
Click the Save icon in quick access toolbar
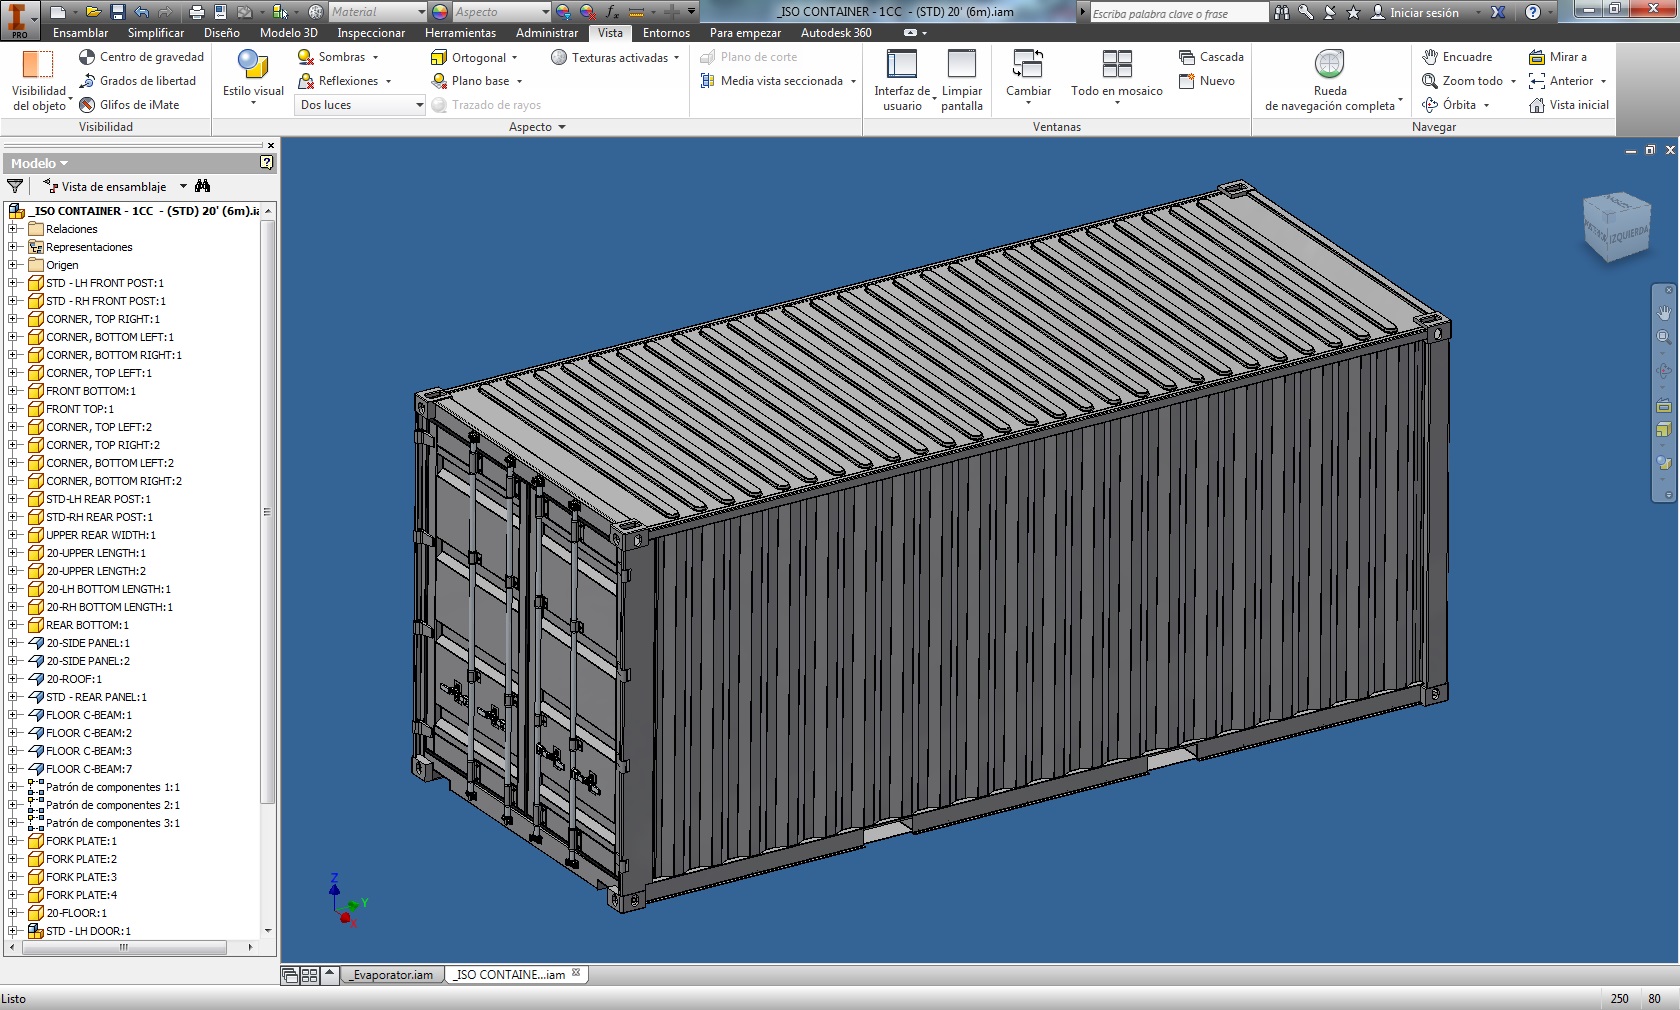point(118,12)
